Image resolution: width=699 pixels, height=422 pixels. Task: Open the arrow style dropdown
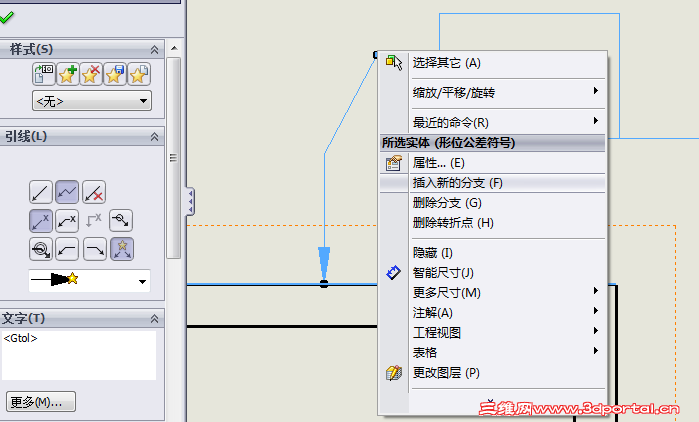pyautogui.click(x=142, y=281)
